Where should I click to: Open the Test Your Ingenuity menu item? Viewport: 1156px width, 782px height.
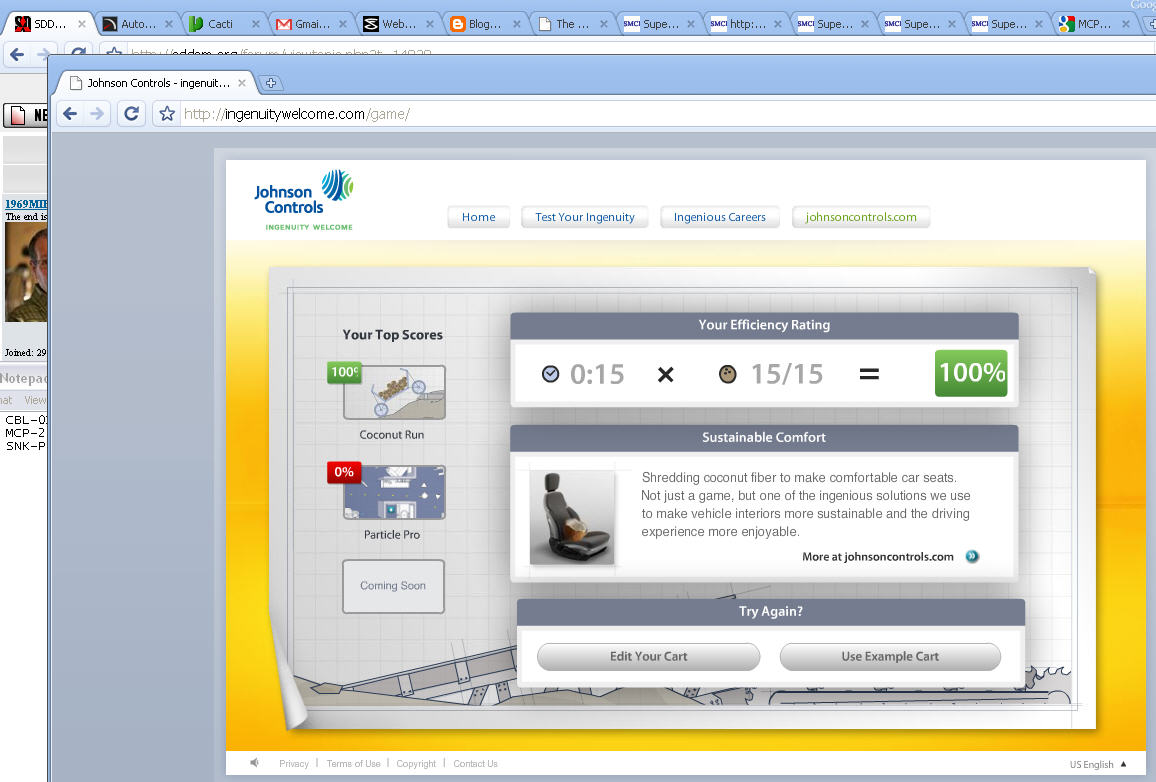pyautogui.click(x=584, y=217)
